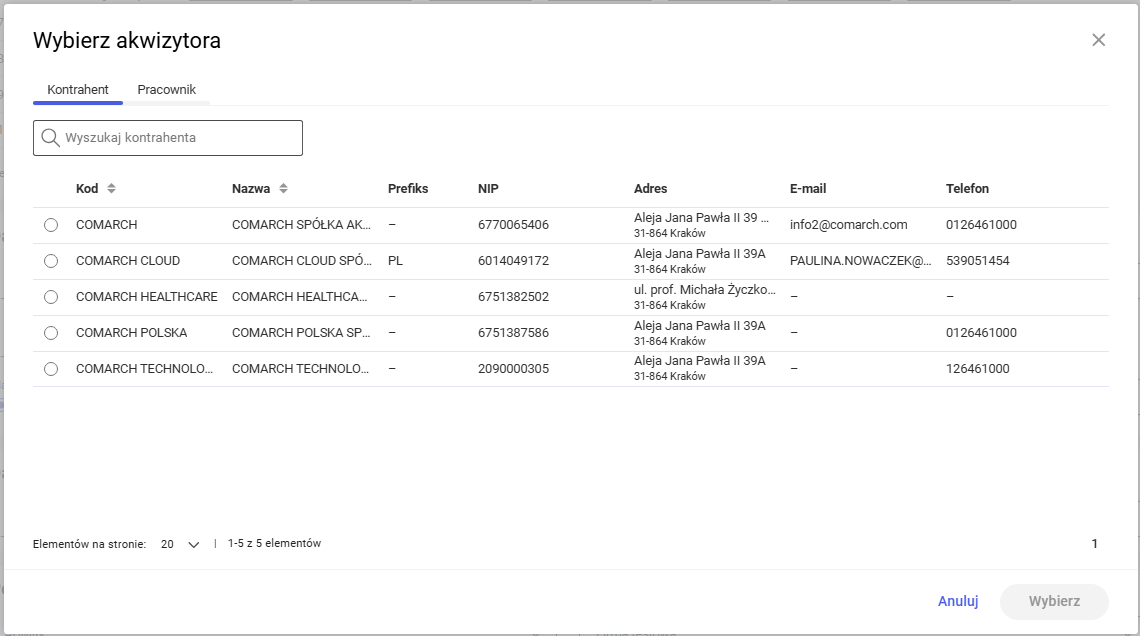The image size is (1140, 636).
Task: Click the name COMARCH POLSKA SP...
Action: pos(301,333)
